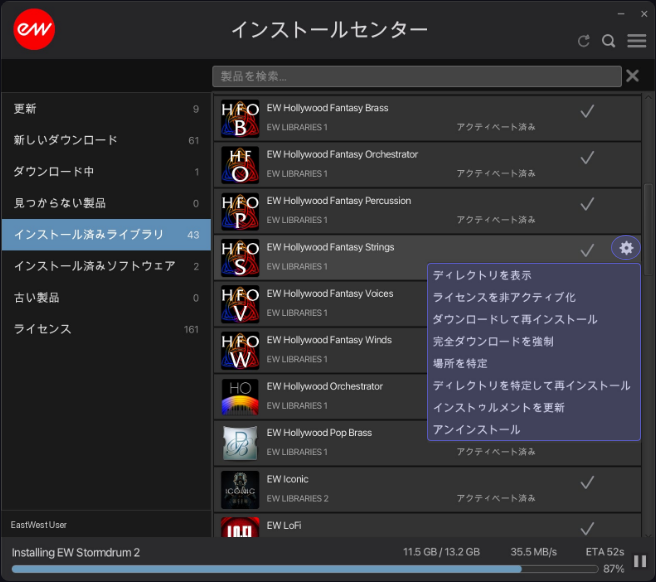Choose ディレクトリを特定して再インストール
This screenshot has width=656, height=582.
[x=533, y=385]
